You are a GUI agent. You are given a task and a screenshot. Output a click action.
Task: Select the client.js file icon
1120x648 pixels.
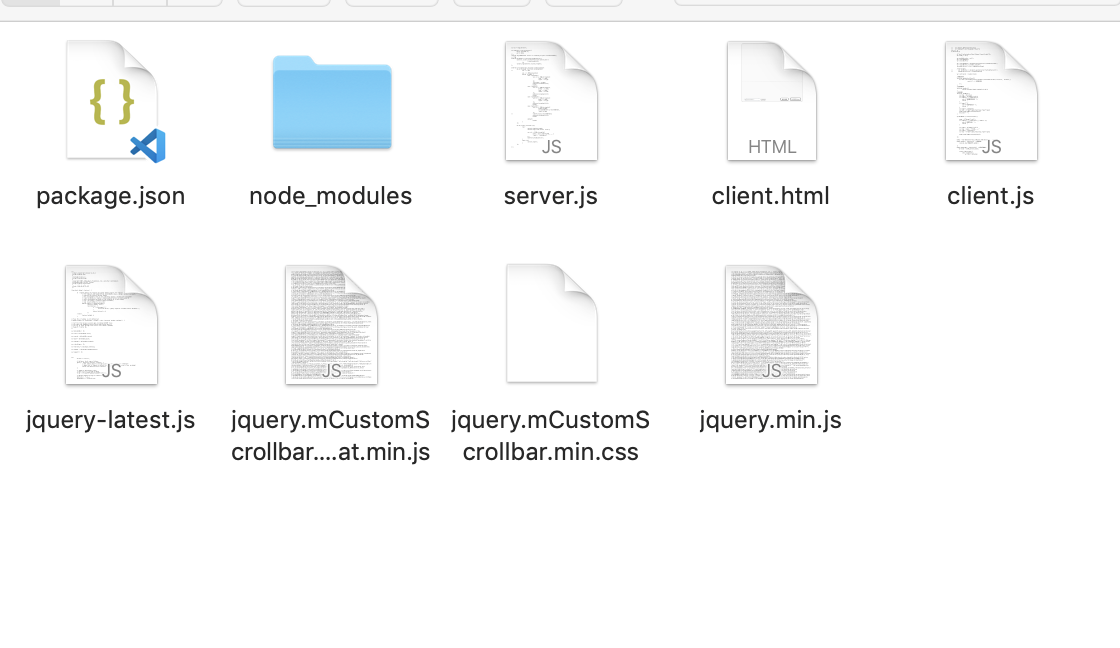click(990, 100)
